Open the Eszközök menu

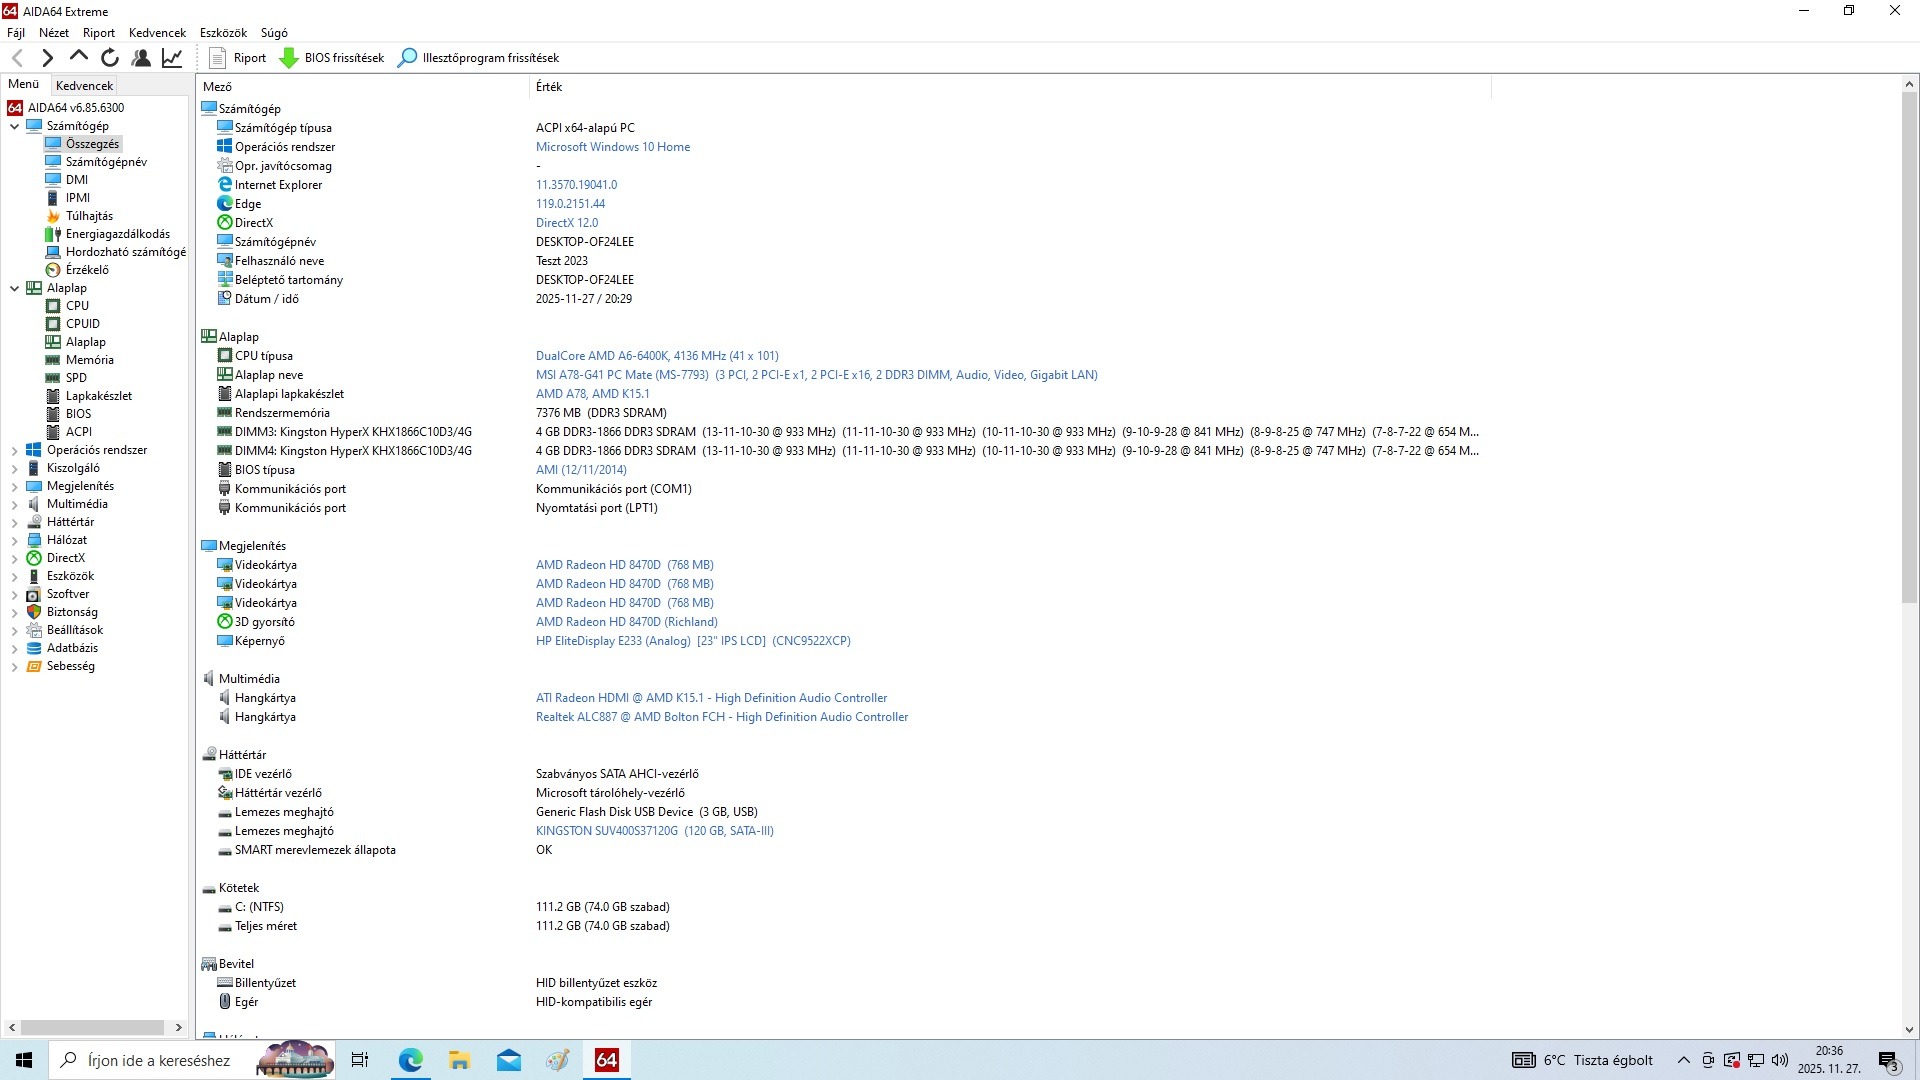(223, 33)
